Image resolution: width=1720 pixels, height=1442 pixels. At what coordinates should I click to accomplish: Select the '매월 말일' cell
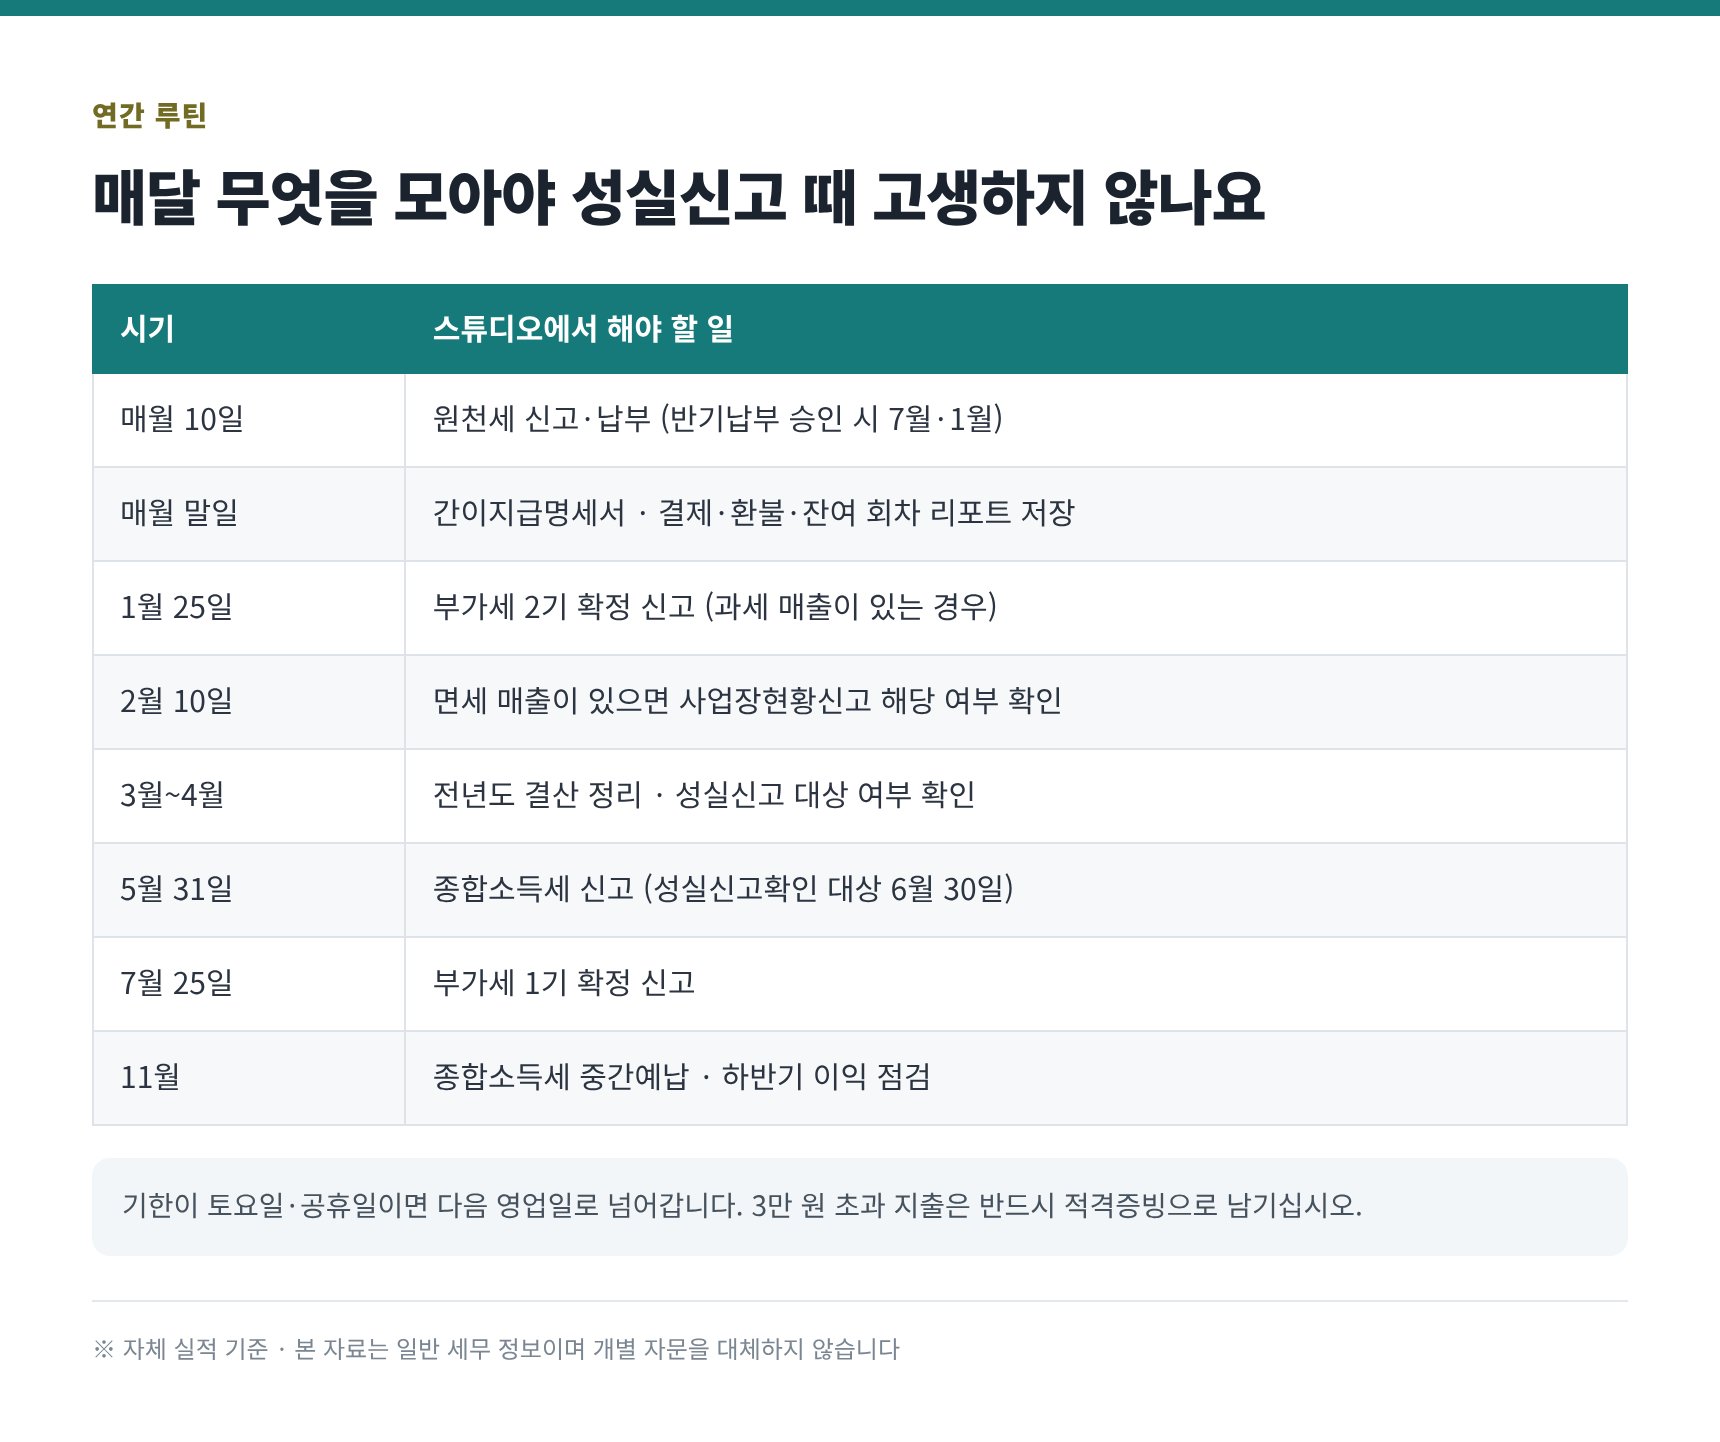coord(249,514)
